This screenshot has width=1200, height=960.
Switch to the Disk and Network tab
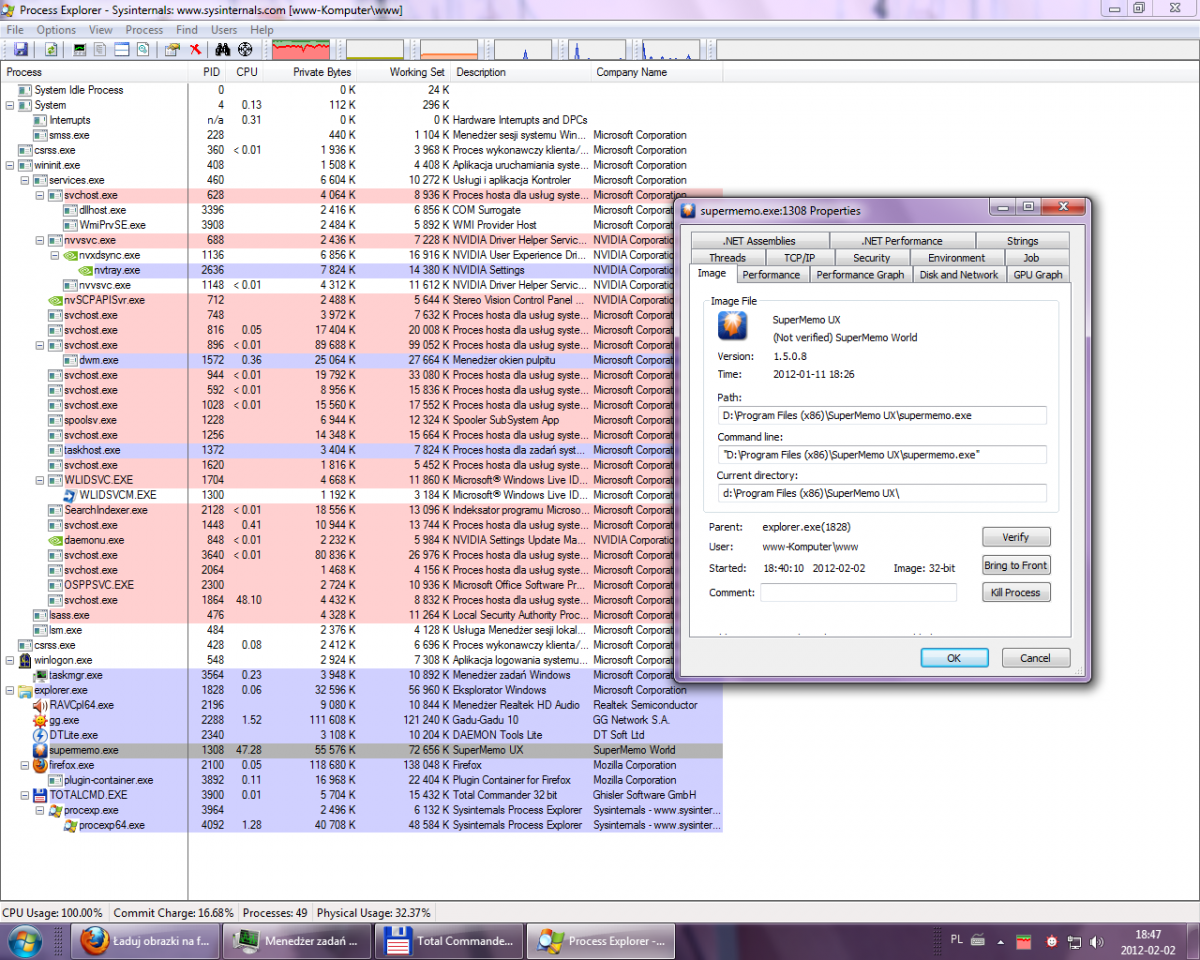pyautogui.click(x=959, y=274)
